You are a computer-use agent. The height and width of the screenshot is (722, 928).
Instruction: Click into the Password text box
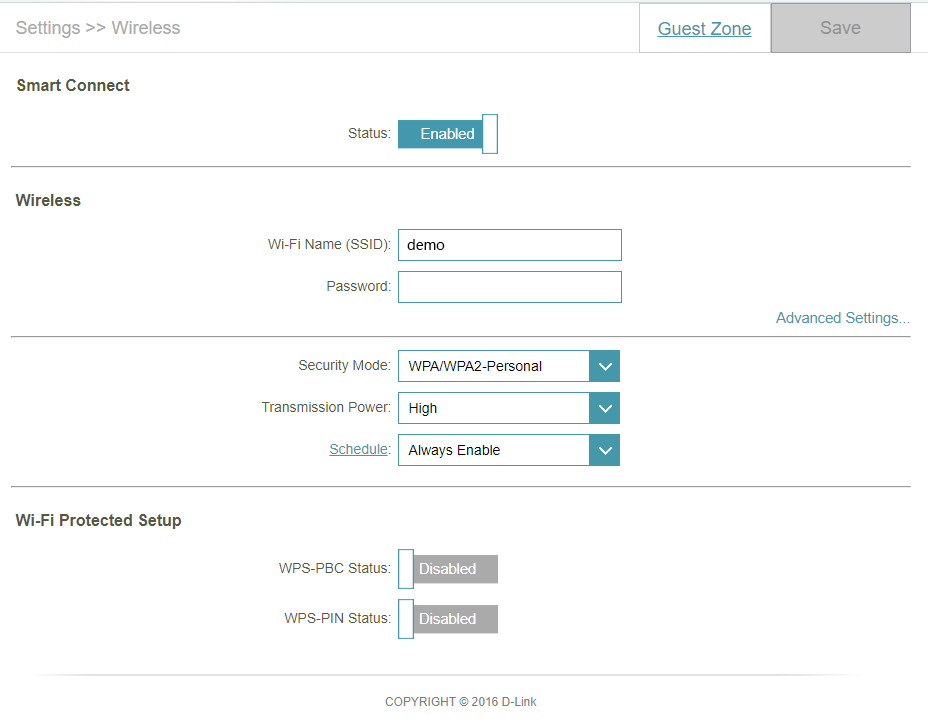click(x=509, y=287)
